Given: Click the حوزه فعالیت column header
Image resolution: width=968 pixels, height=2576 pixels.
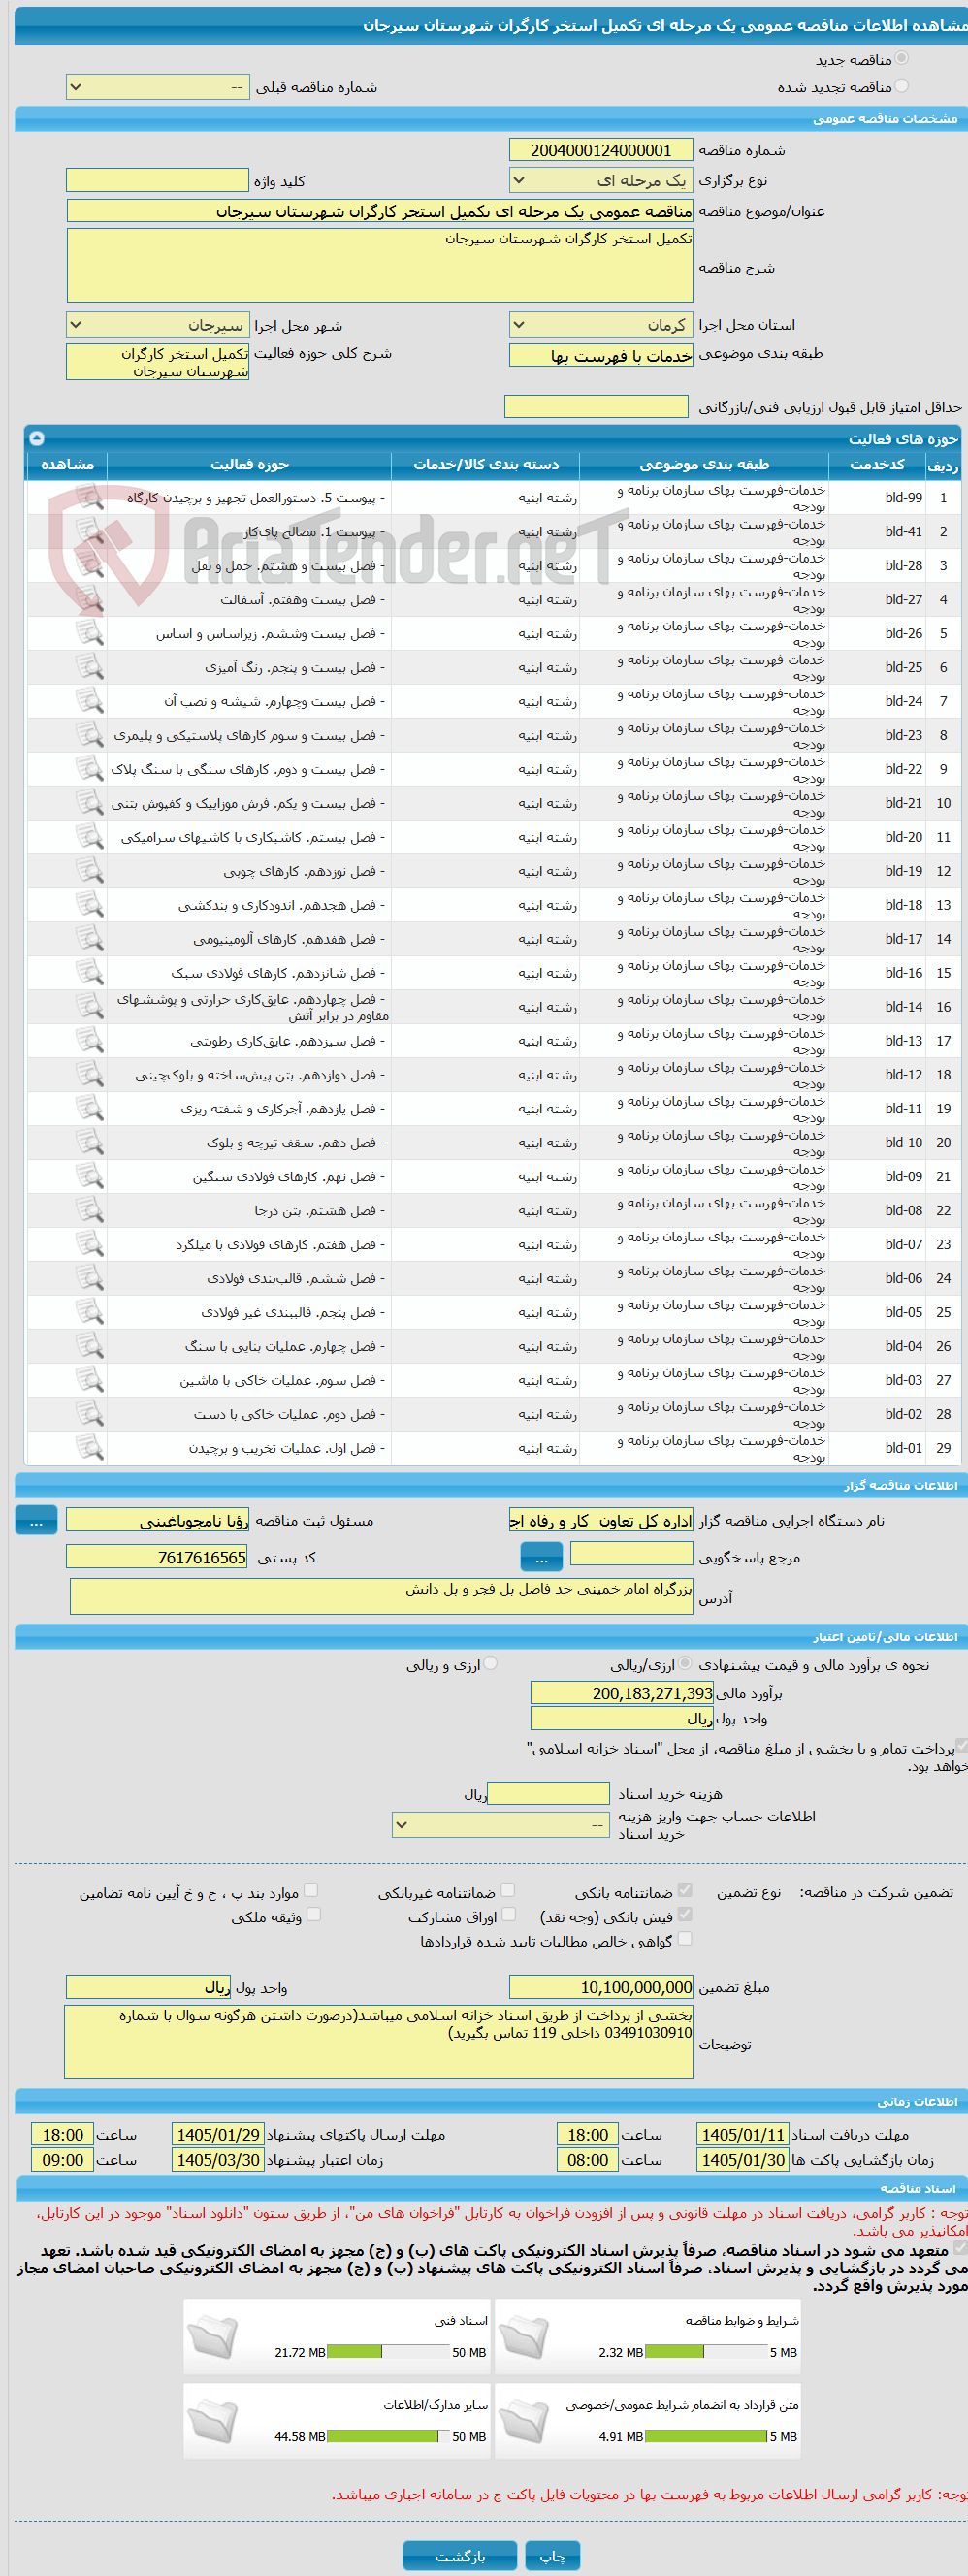Looking at the screenshot, I should (249, 465).
